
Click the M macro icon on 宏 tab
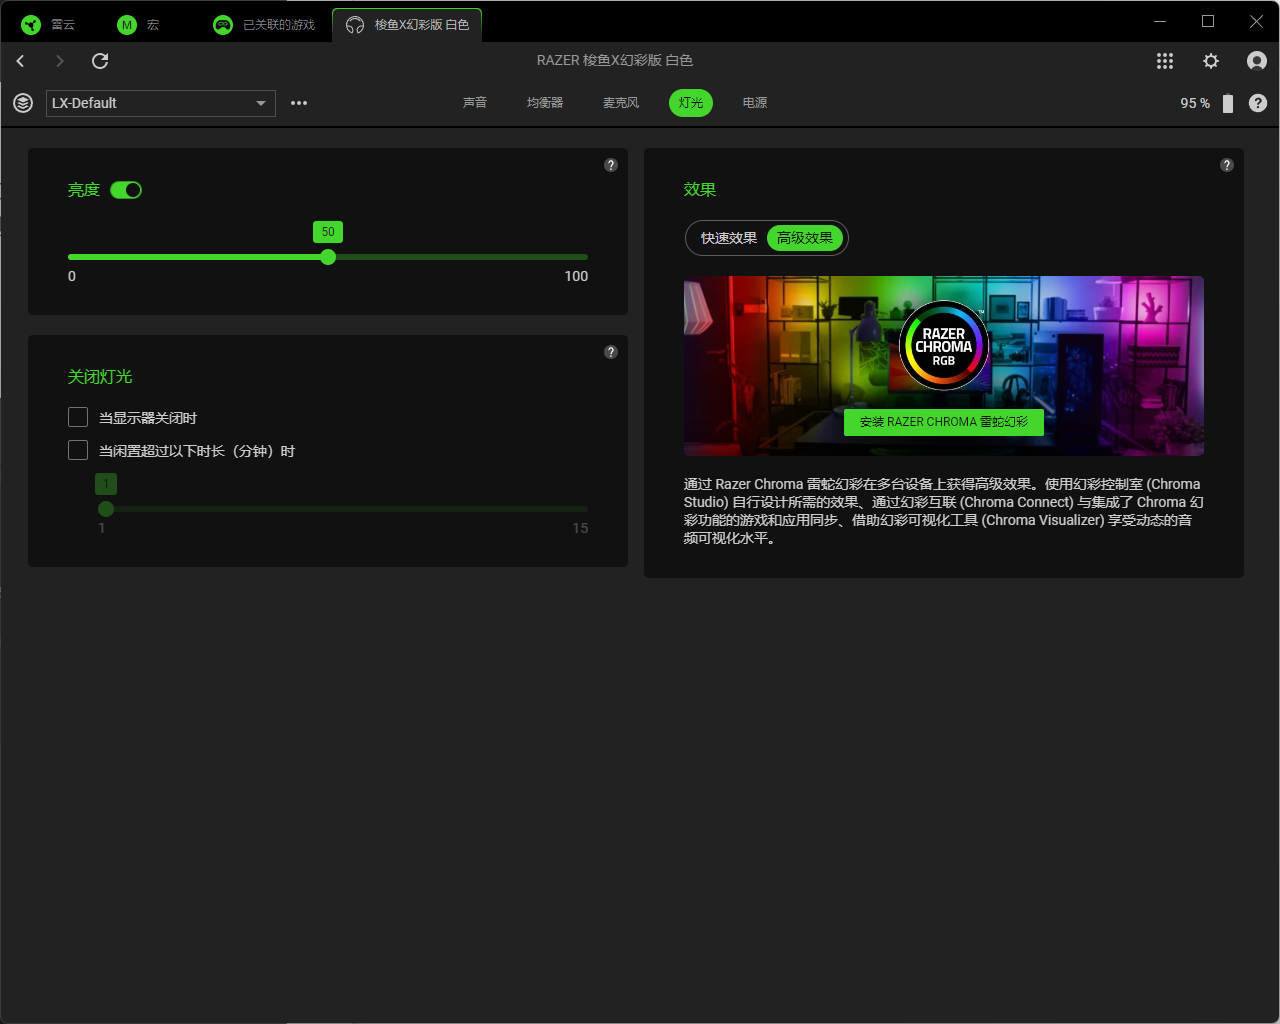[127, 25]
